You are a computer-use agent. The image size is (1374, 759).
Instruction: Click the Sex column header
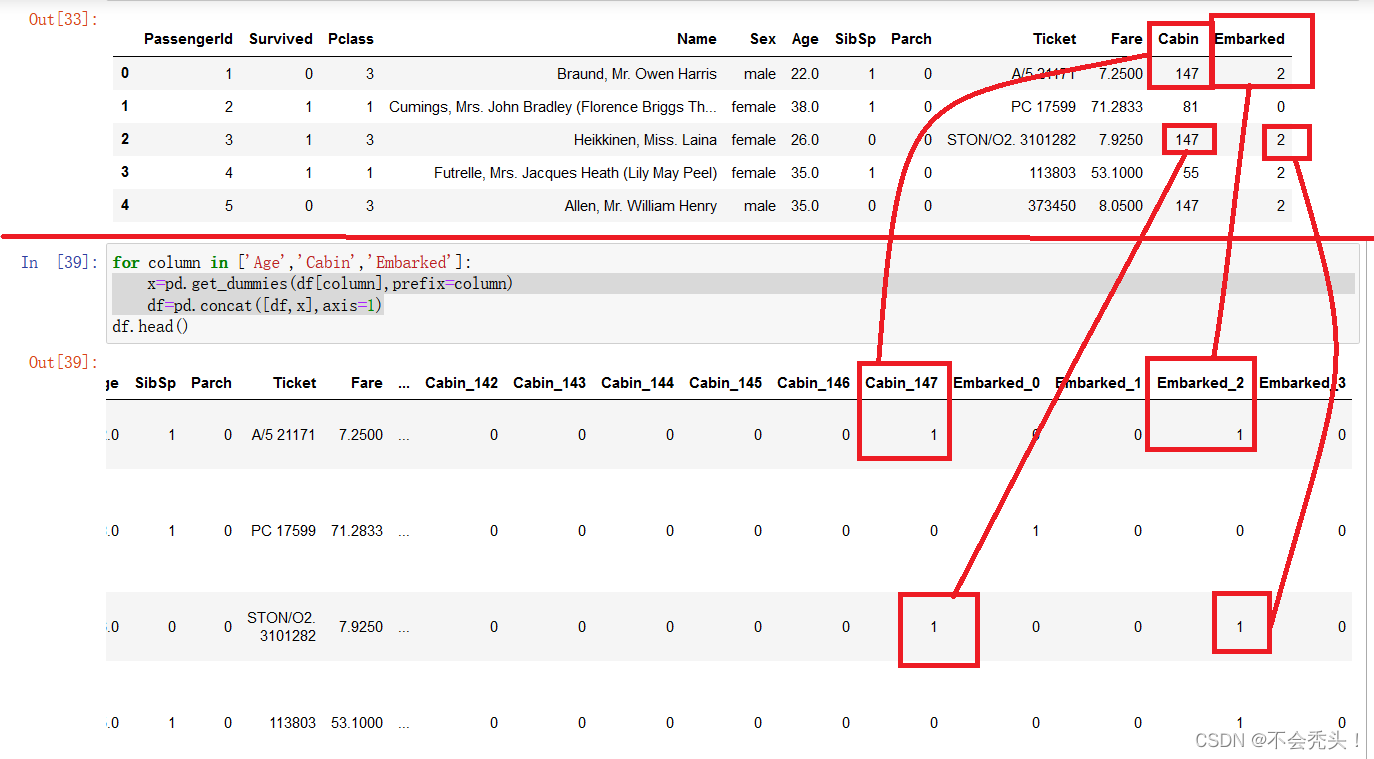point(763,39)
